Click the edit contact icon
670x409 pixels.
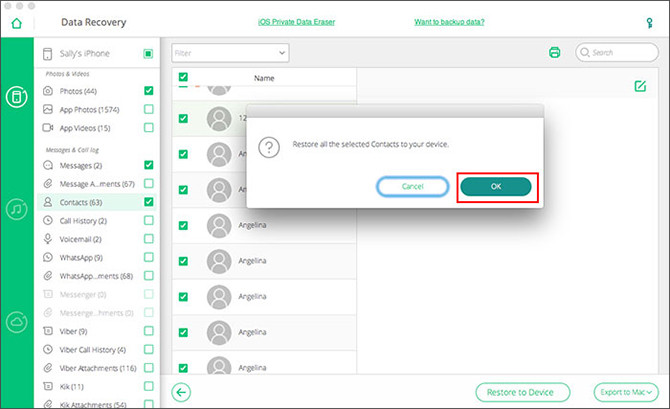[x=640, y=86]
